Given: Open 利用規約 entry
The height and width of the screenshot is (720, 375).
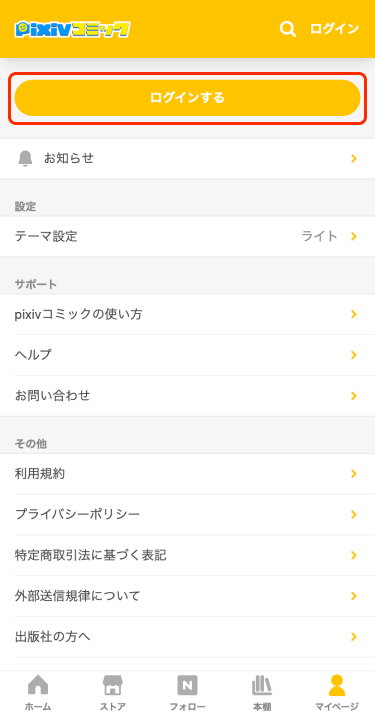Looking at the screenshot, I should [187, 474].
